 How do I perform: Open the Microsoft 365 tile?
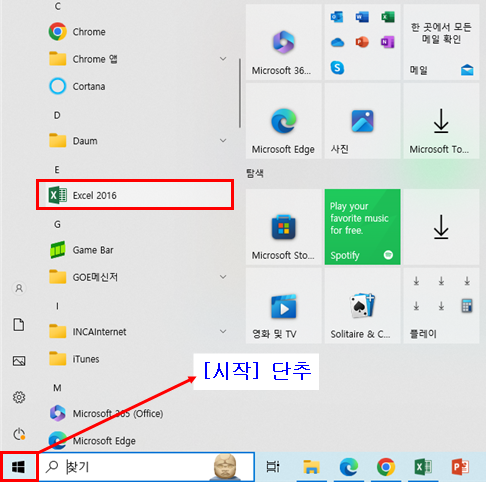284,42
